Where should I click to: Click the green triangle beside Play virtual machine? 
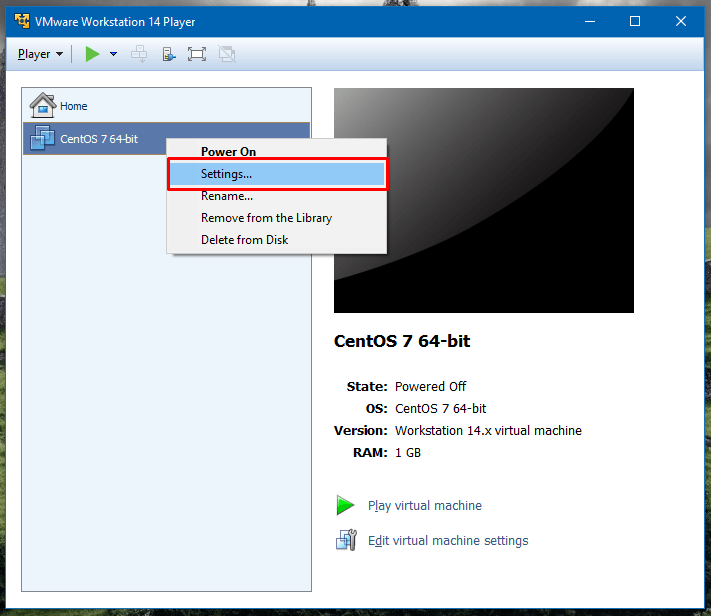tap(345, 505)
